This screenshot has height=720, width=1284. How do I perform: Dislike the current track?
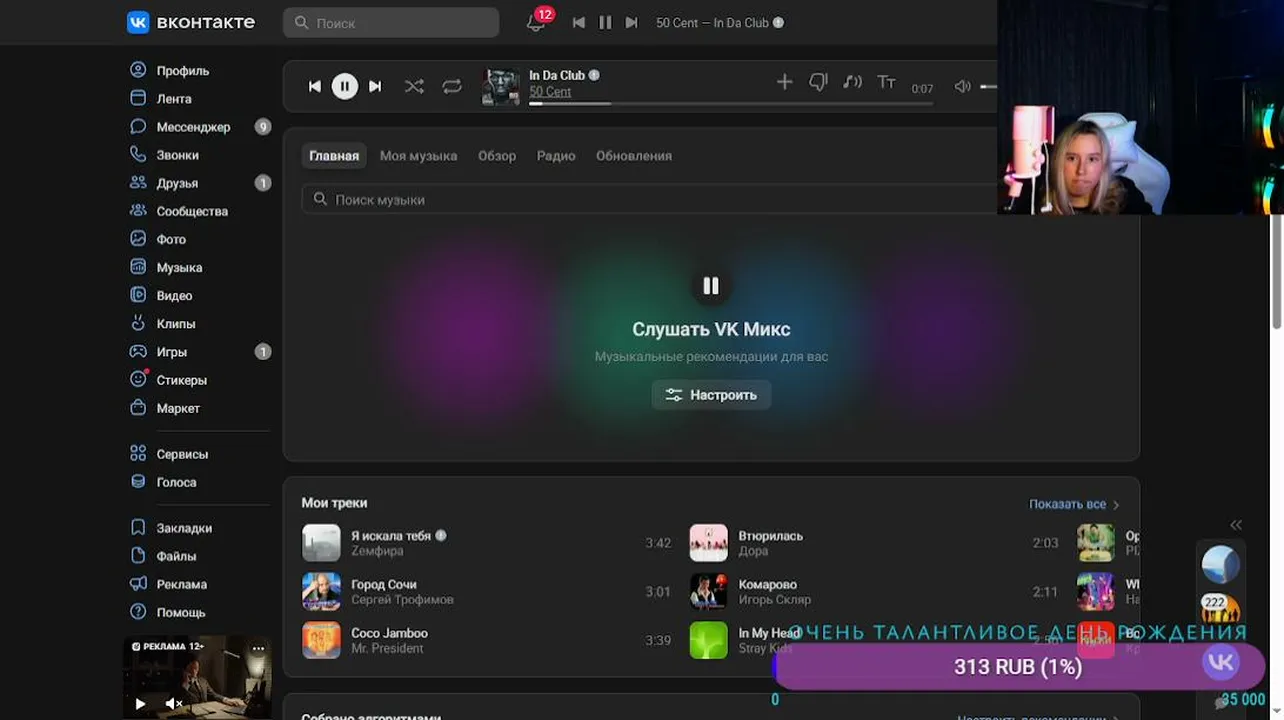[818, 83]
